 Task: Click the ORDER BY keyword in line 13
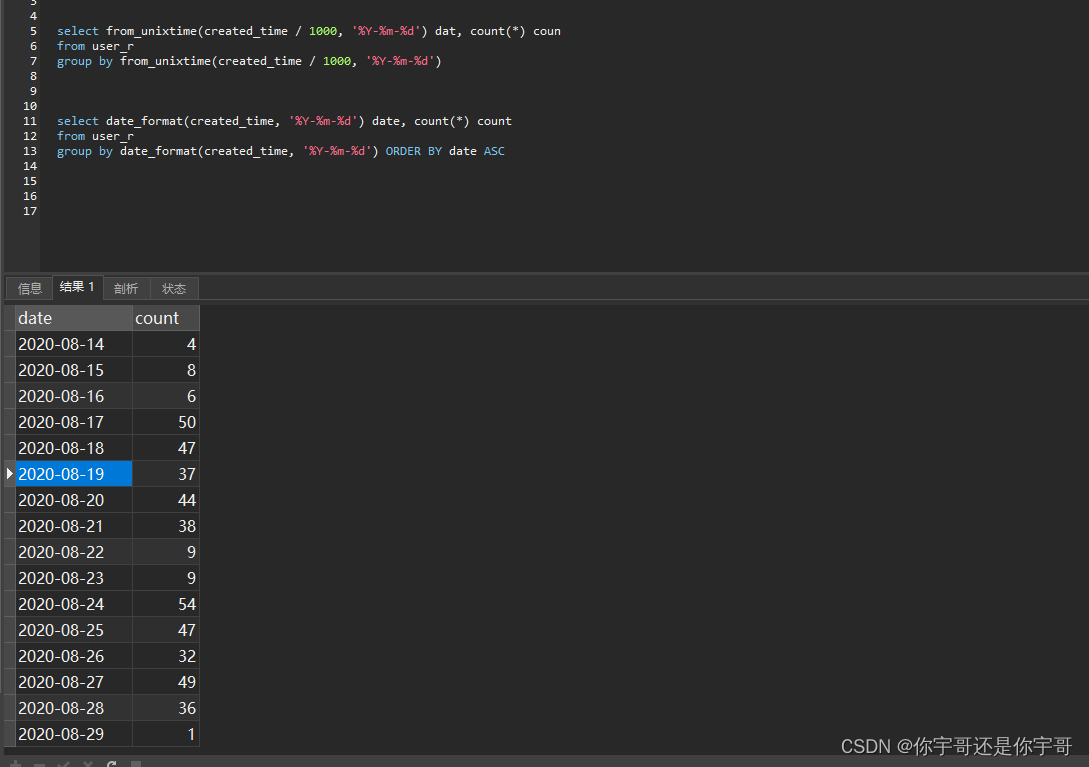click(x=414, y=151)
